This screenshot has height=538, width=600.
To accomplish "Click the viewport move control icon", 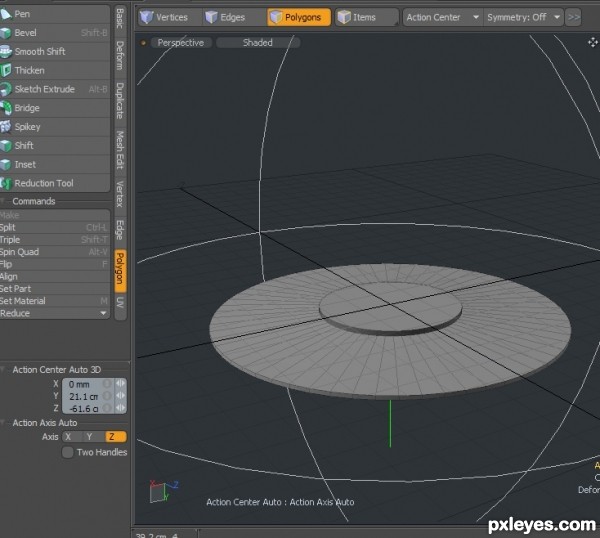I will click(593, 42).
